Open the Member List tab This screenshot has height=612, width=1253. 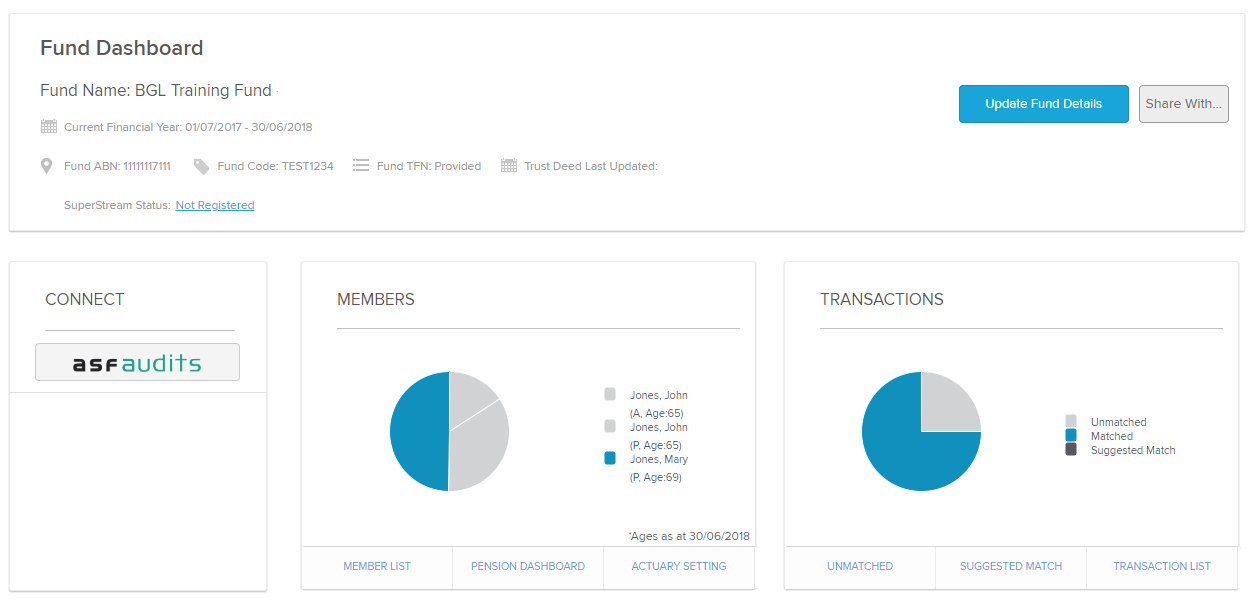coord(377,566)
